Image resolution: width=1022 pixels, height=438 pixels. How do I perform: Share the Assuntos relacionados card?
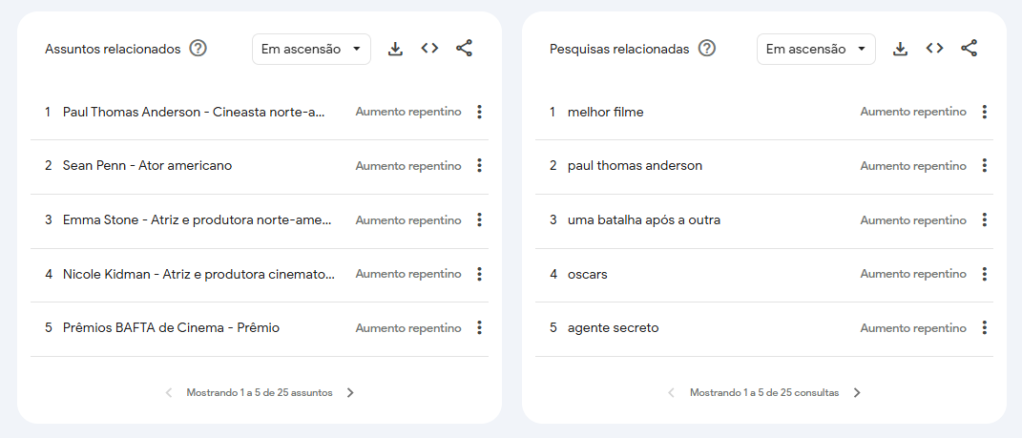pos(464,49)
